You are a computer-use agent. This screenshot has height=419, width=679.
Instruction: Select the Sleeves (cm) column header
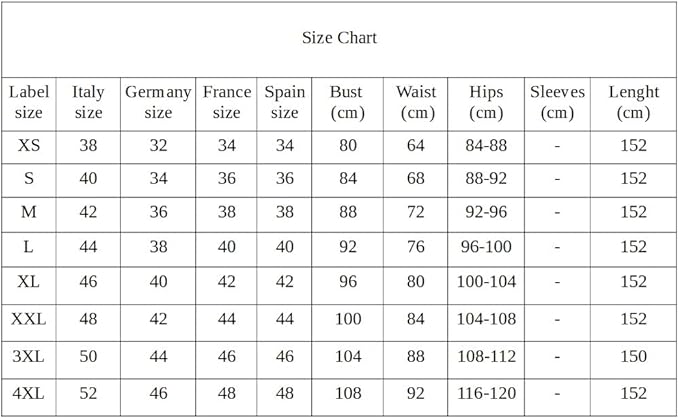click(557, 102)
